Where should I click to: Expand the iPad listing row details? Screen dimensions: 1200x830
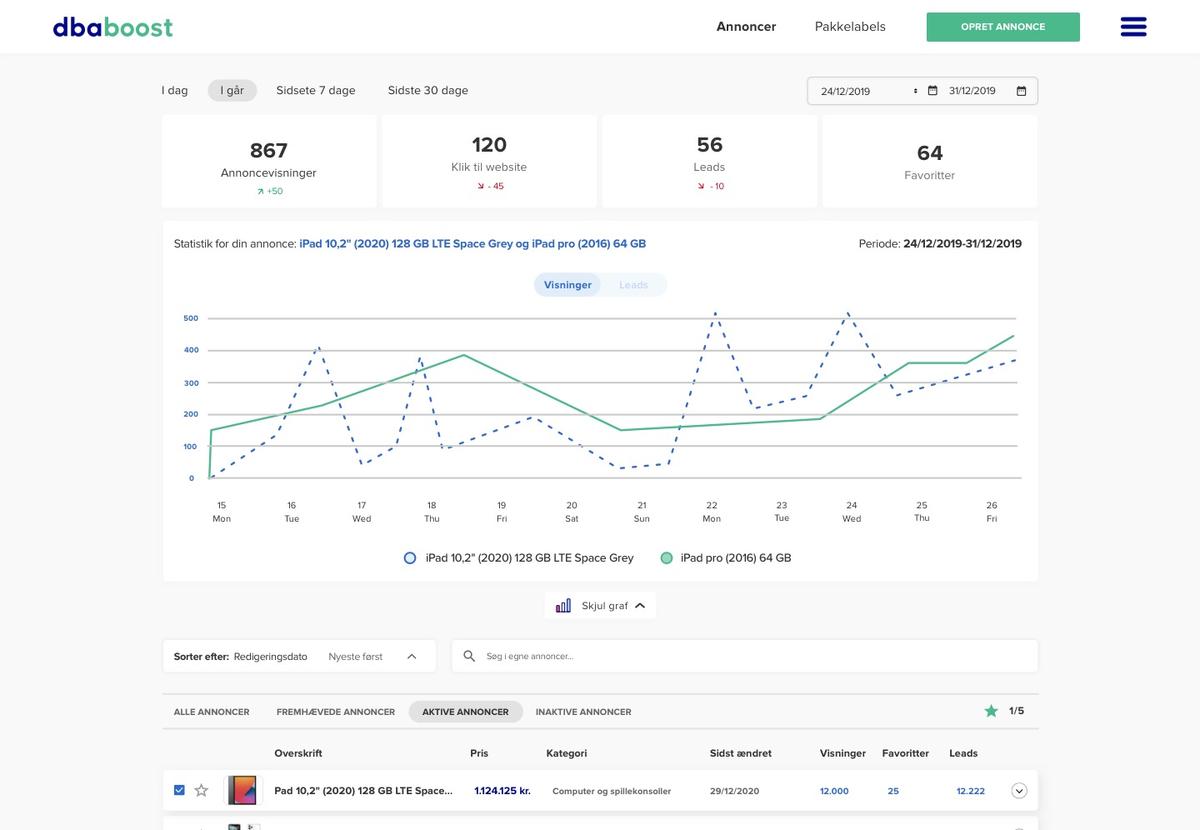point(1019,791)
